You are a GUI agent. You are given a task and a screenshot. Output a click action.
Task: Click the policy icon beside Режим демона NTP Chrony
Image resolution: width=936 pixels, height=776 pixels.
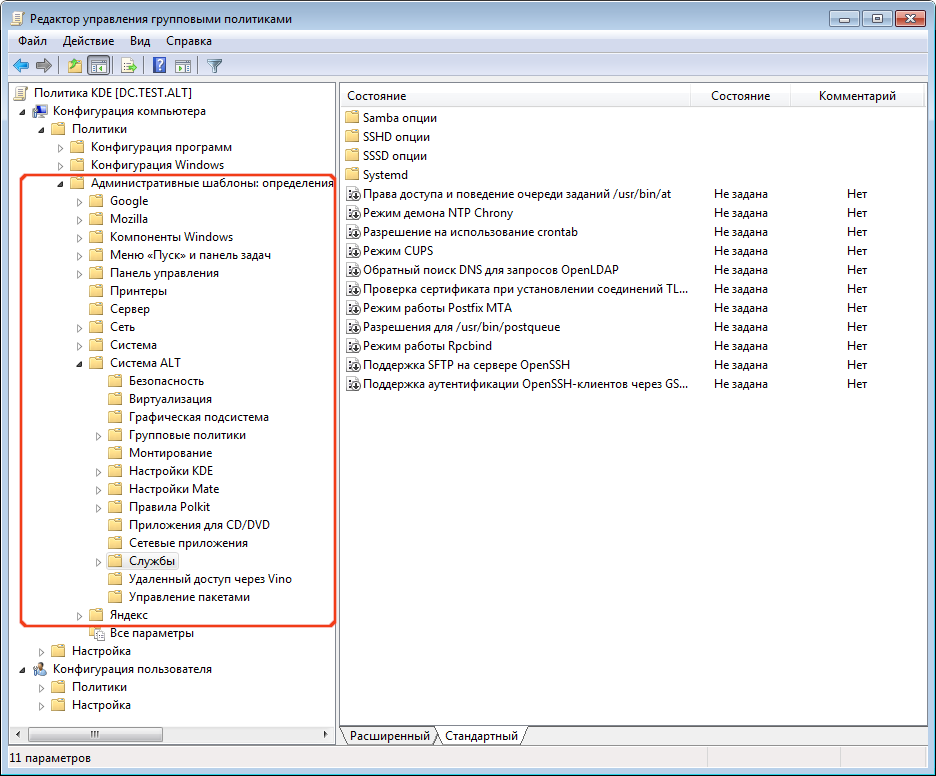pos(353,213)
